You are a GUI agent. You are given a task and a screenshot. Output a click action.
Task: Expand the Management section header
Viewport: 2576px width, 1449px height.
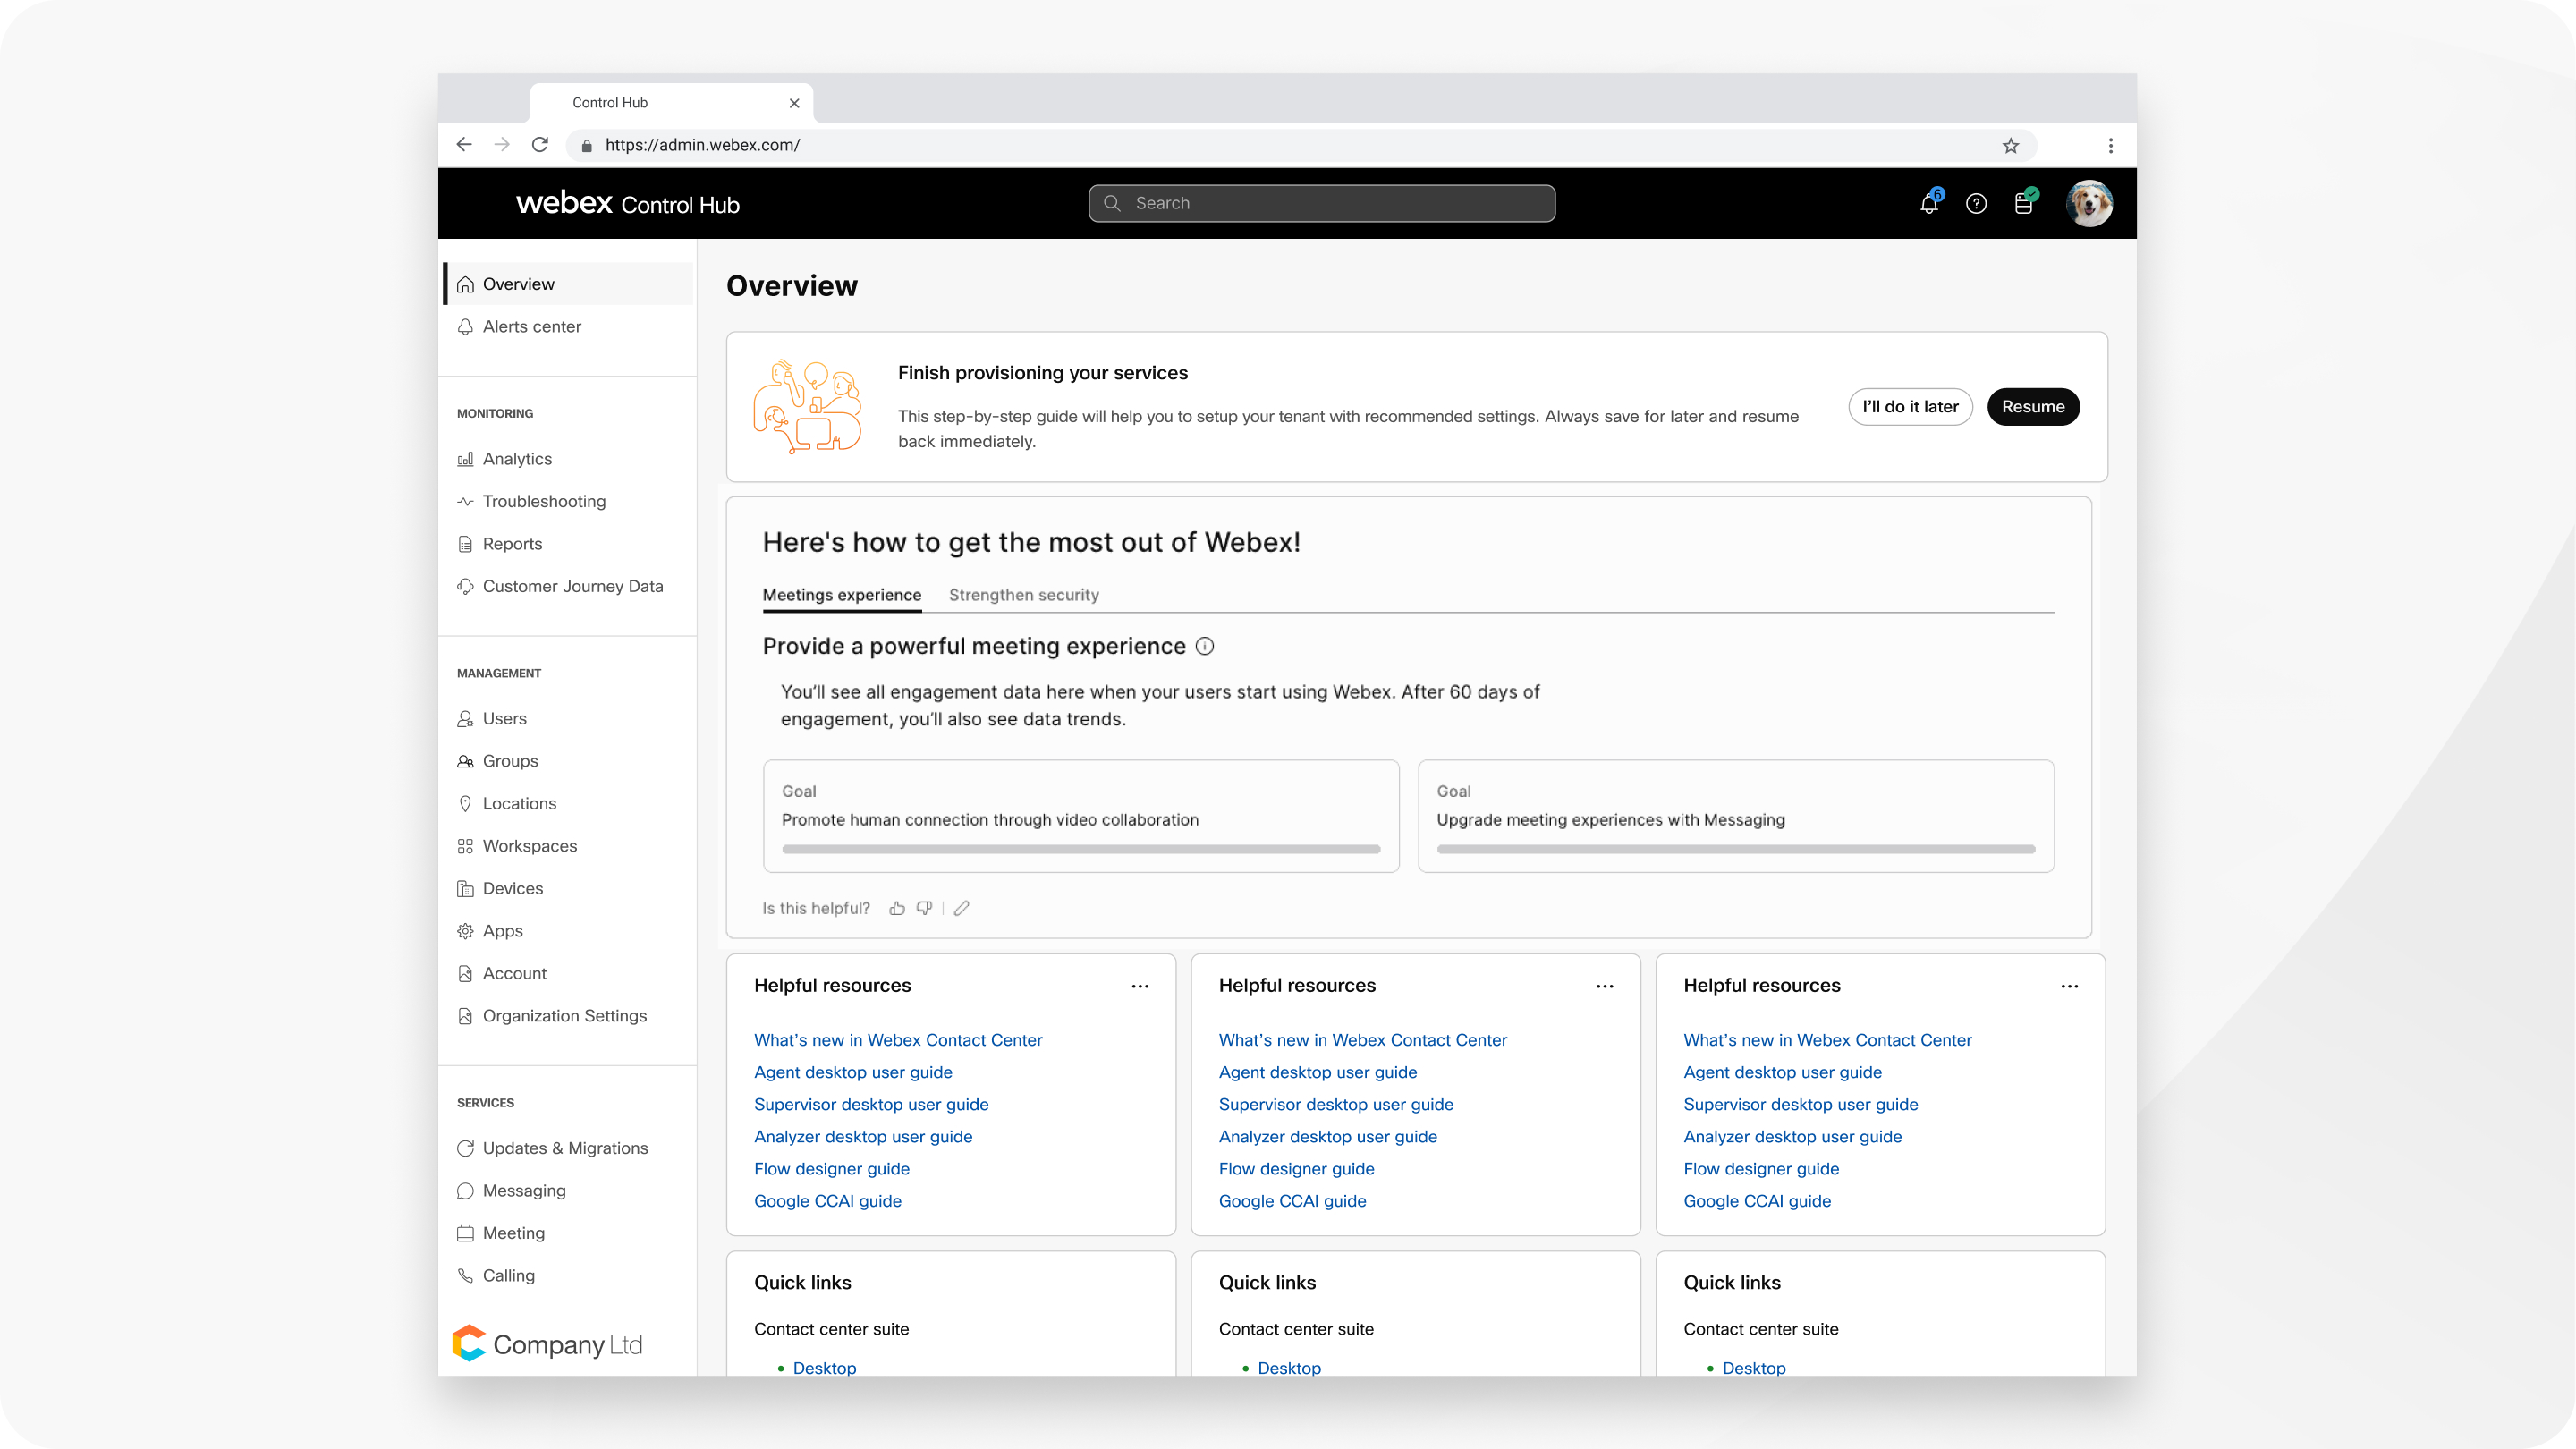click(499, 673)
